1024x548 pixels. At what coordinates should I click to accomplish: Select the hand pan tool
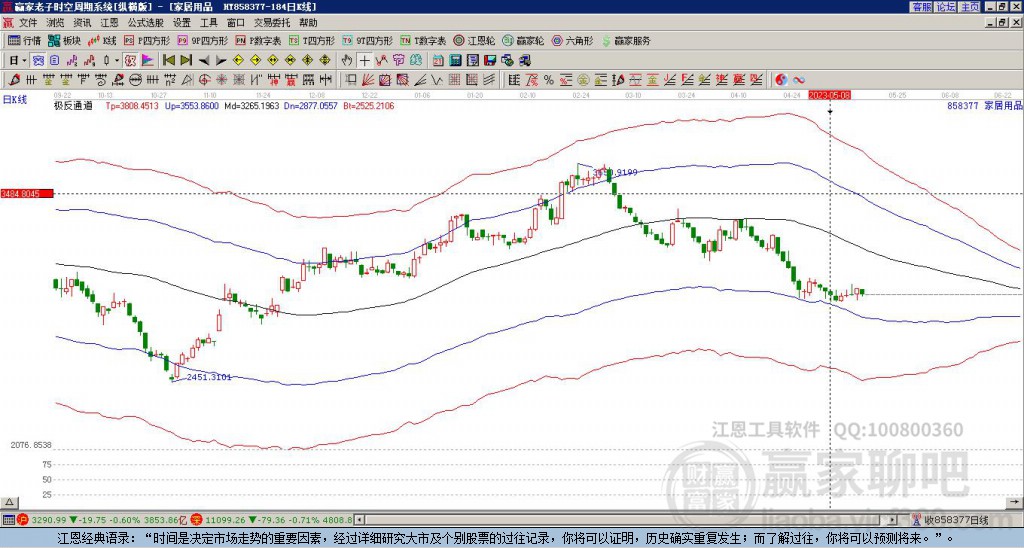[347, 60]
